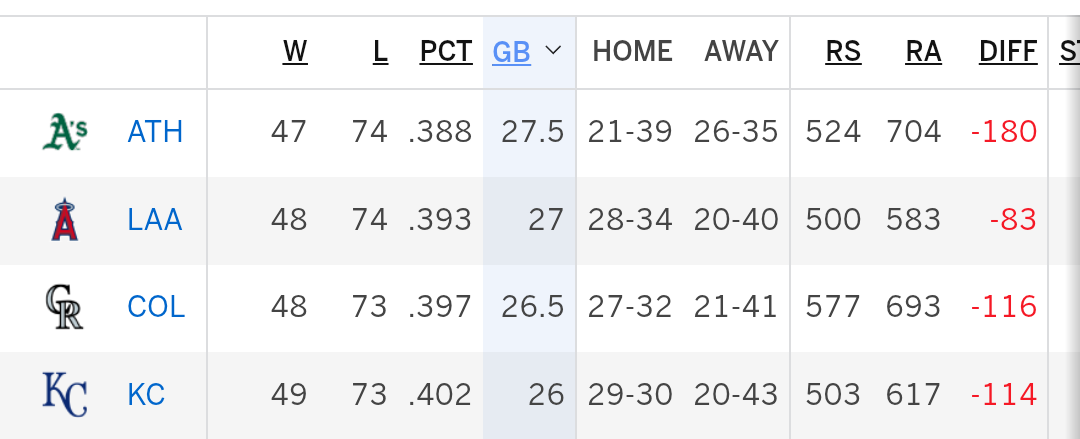1080x439 pixels.
Task: Click the HOME column header
Action: (x=632, y=52)
